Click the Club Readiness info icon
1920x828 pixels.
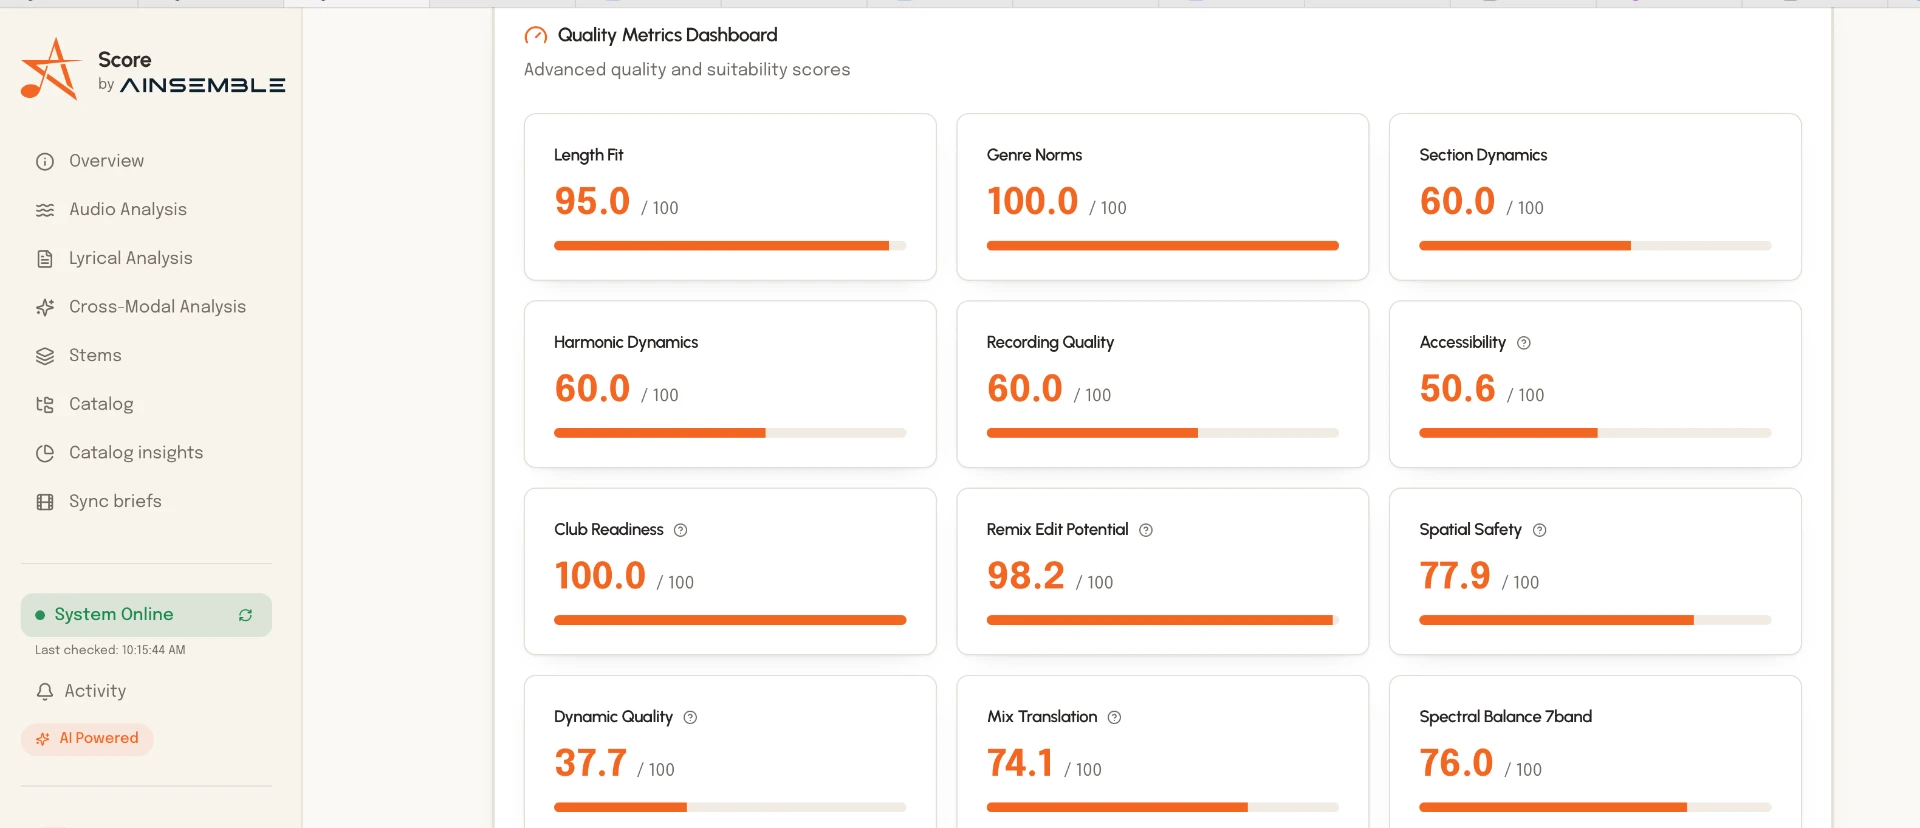click(x=680, y=530)
